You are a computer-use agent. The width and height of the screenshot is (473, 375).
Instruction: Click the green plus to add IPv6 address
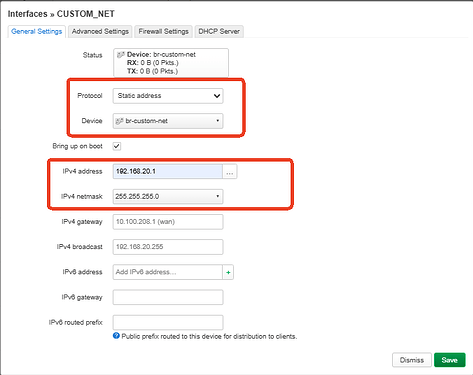228,272
